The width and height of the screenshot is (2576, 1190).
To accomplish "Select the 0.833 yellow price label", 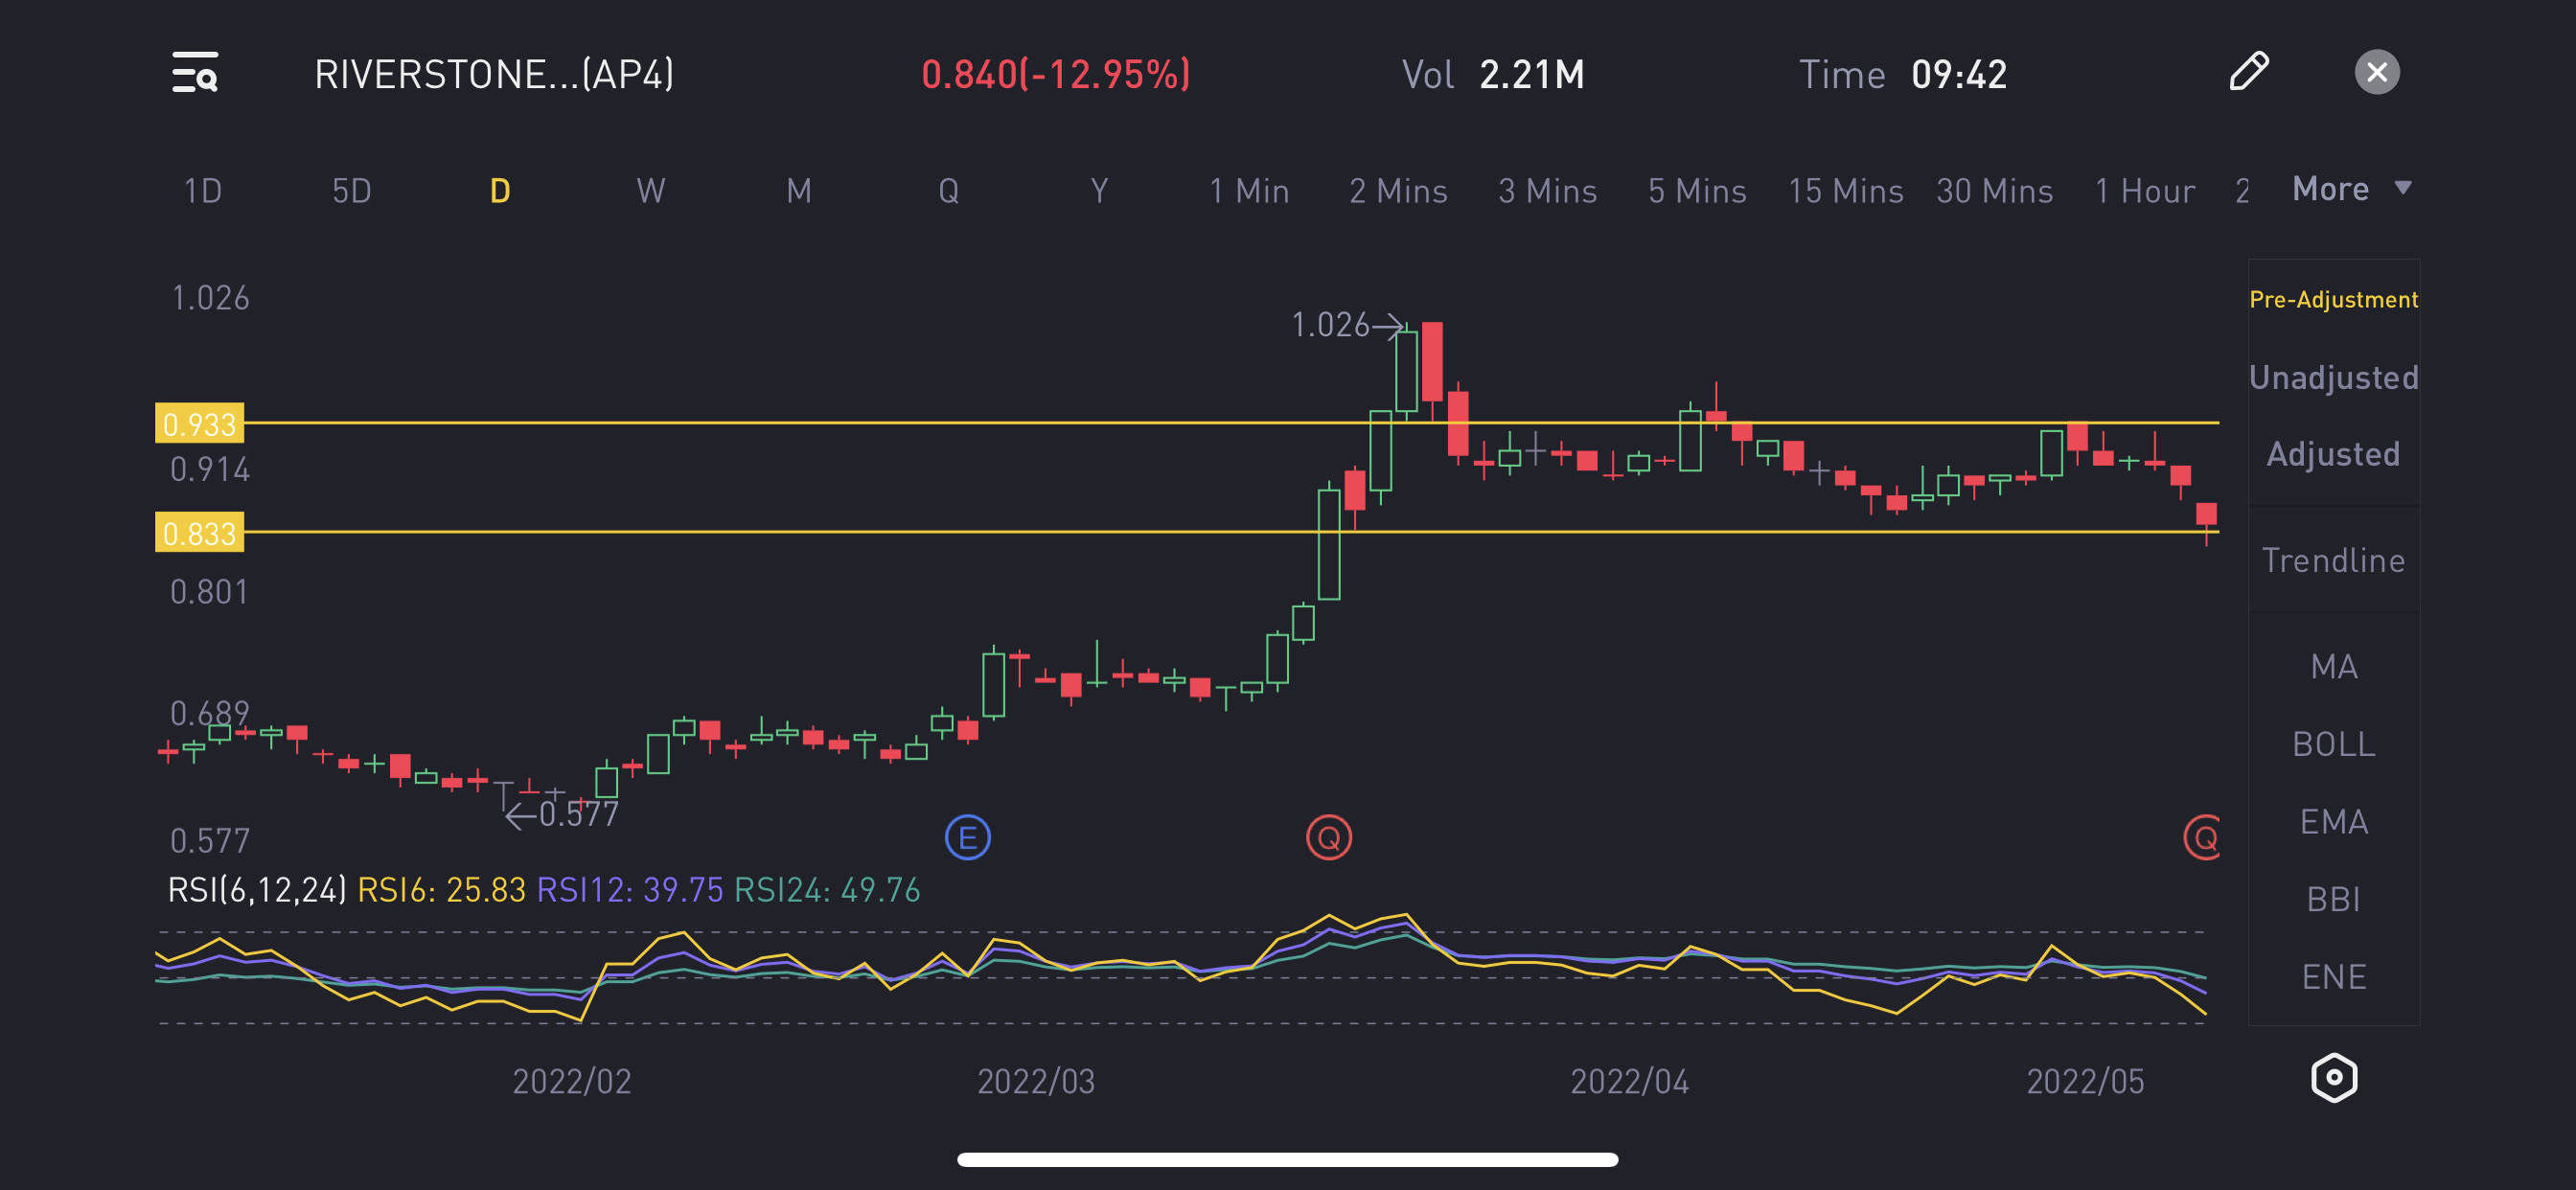I will click(199, 533).
